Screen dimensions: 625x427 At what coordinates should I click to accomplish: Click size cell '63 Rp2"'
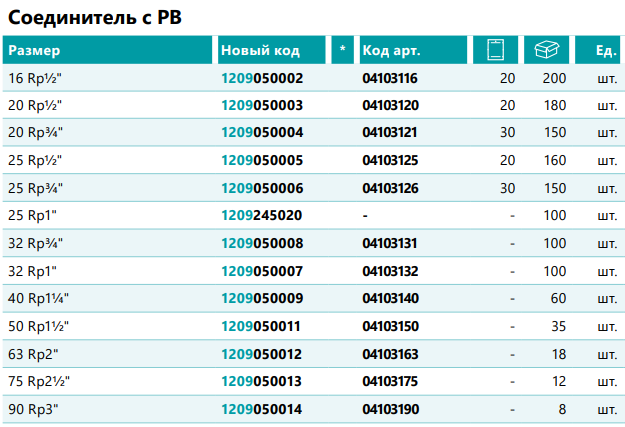(33, 354)
